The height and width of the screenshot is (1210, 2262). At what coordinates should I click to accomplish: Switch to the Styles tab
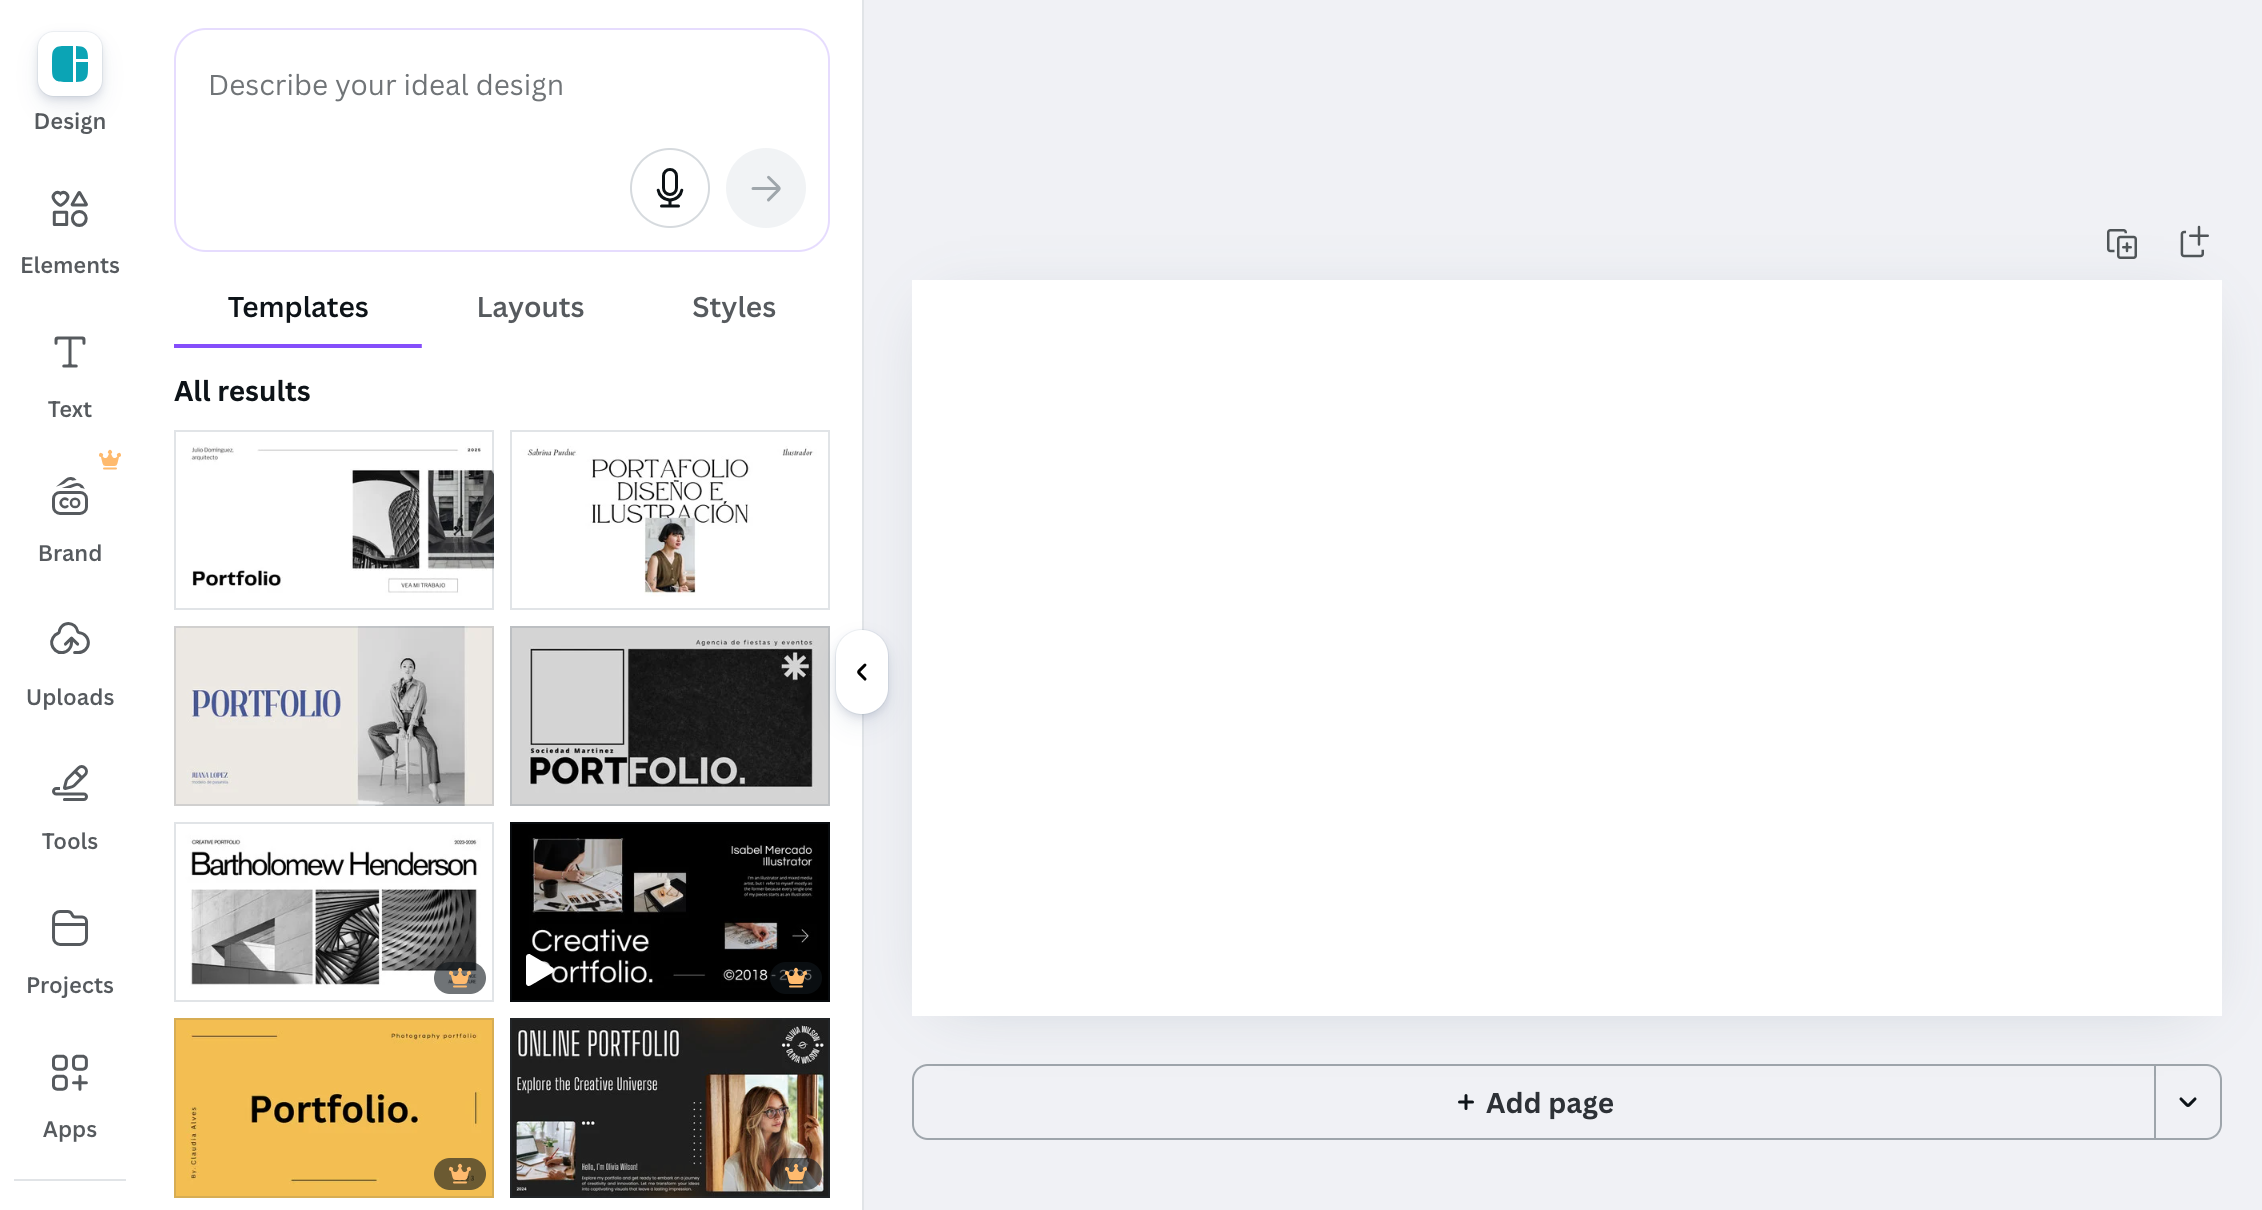pyautogui.click(x=734, y=307)
